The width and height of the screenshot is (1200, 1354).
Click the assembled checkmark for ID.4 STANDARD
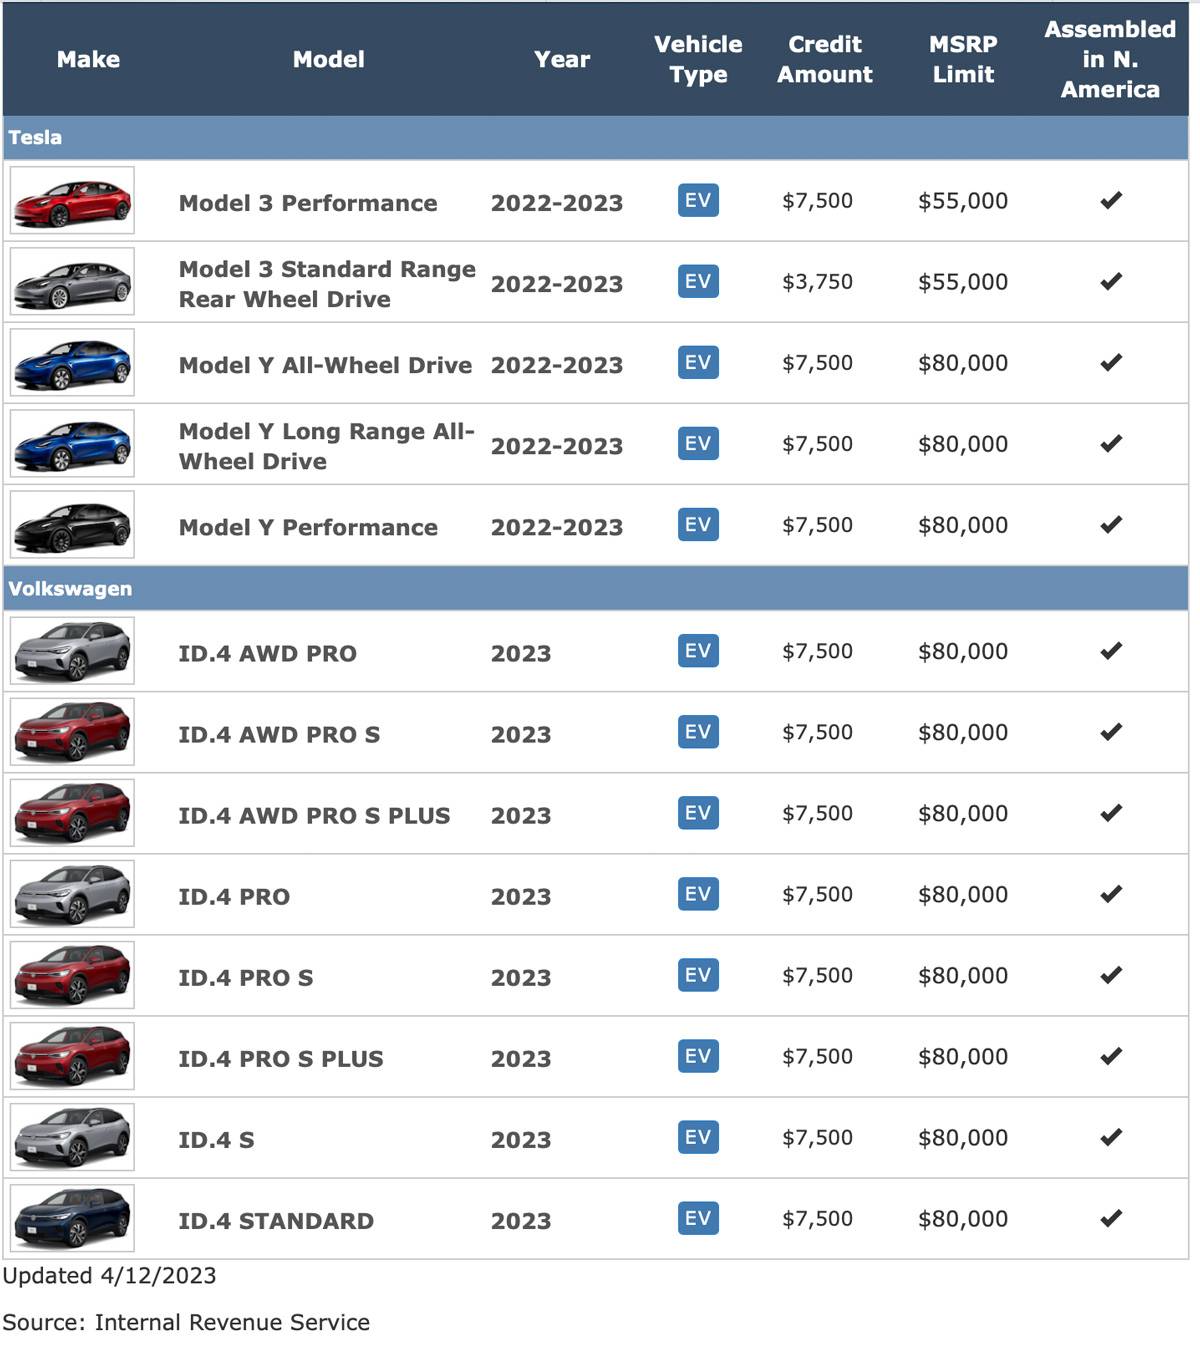pos(1111,1217)
